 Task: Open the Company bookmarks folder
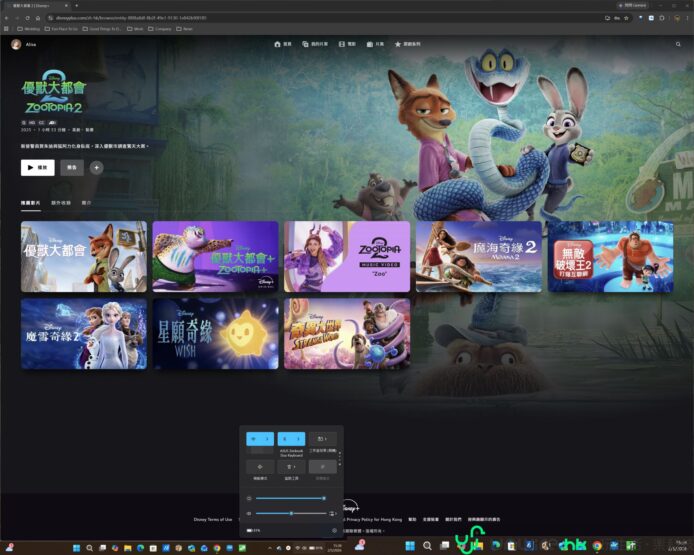click(160, 29)
